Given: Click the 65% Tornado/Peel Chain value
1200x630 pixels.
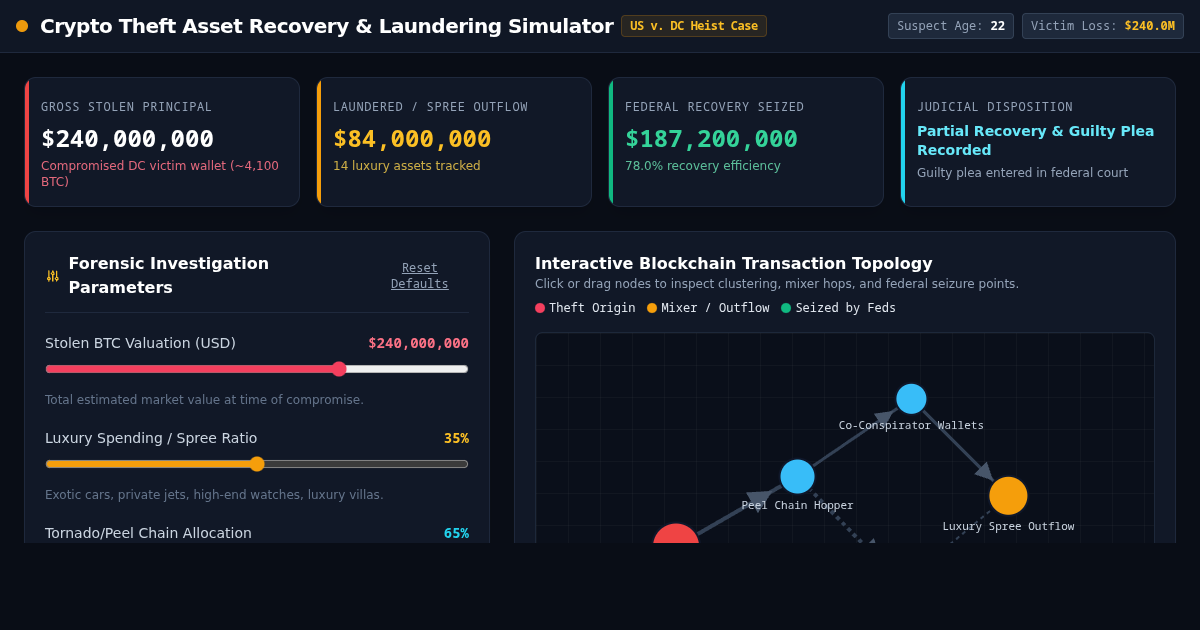Looking at the screenshot, I should point(456,533).
